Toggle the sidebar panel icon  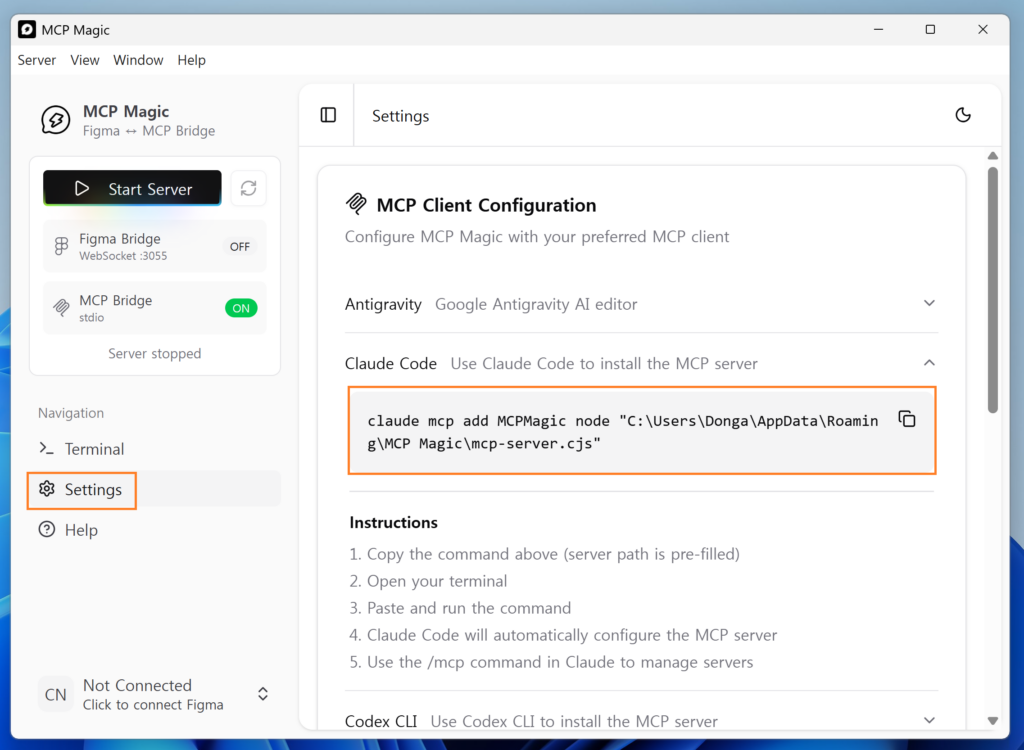coord(328,116)
